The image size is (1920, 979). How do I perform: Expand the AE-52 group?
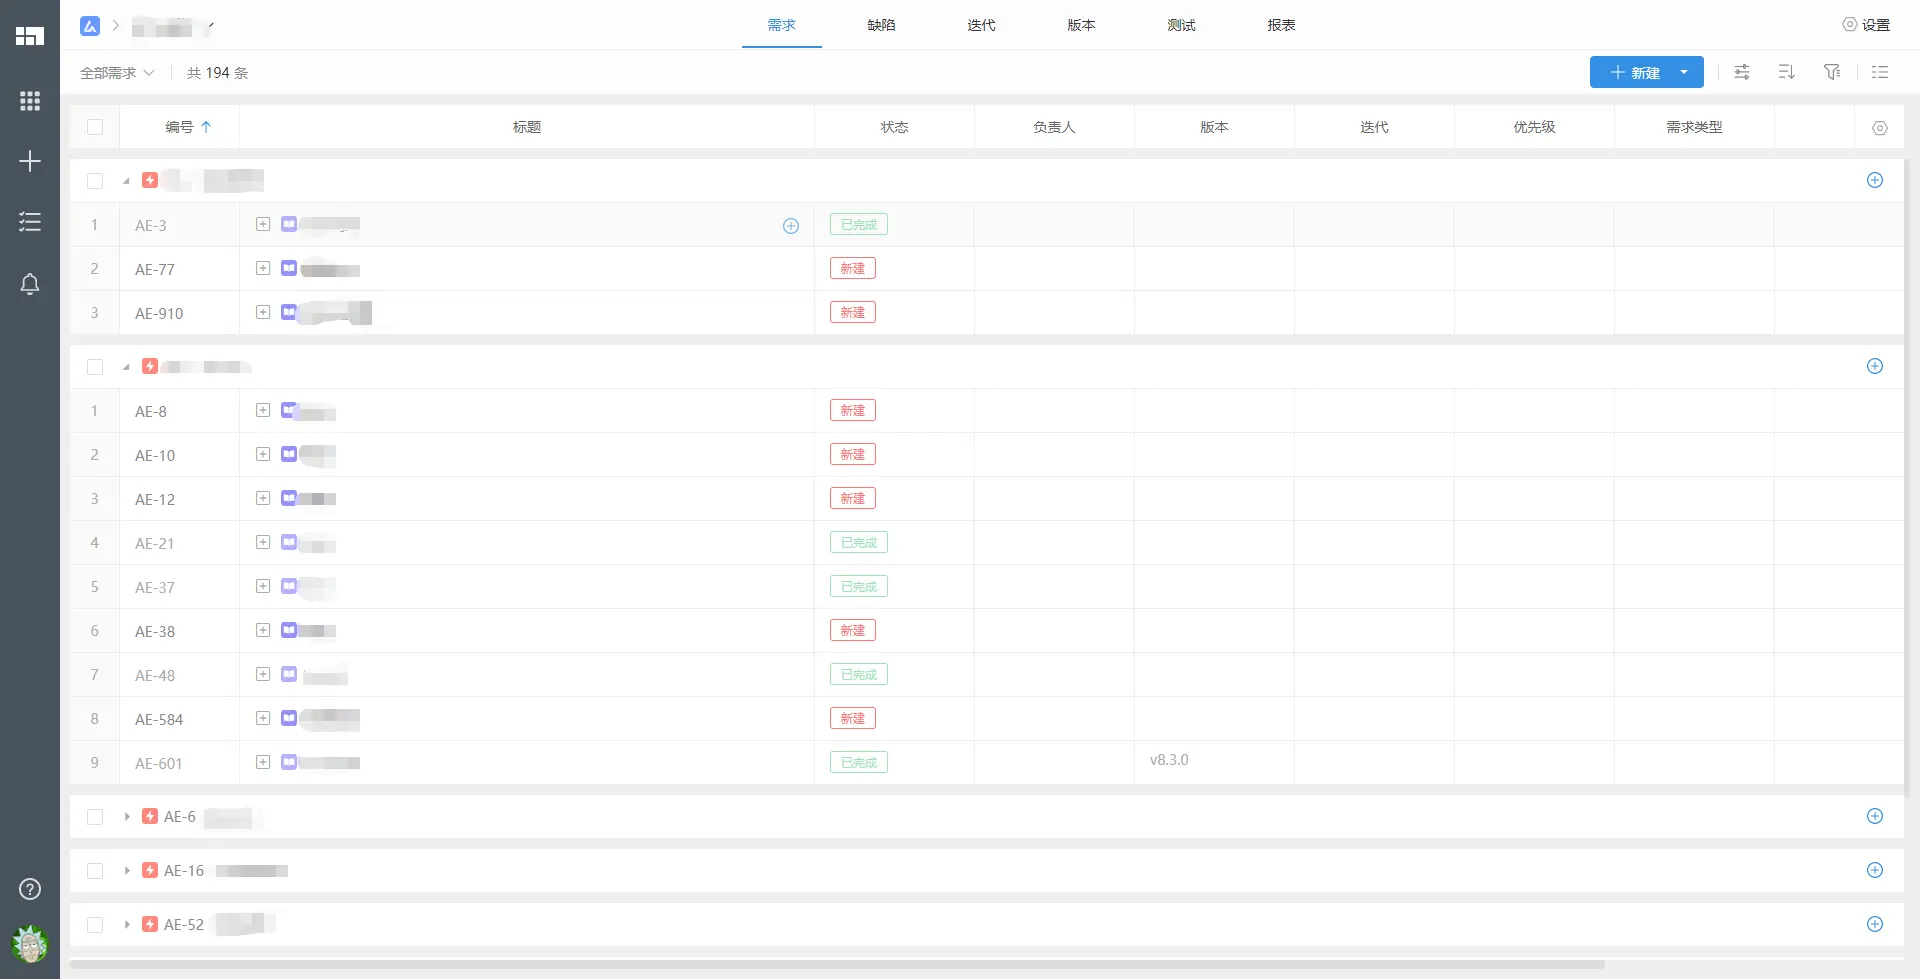126,925
